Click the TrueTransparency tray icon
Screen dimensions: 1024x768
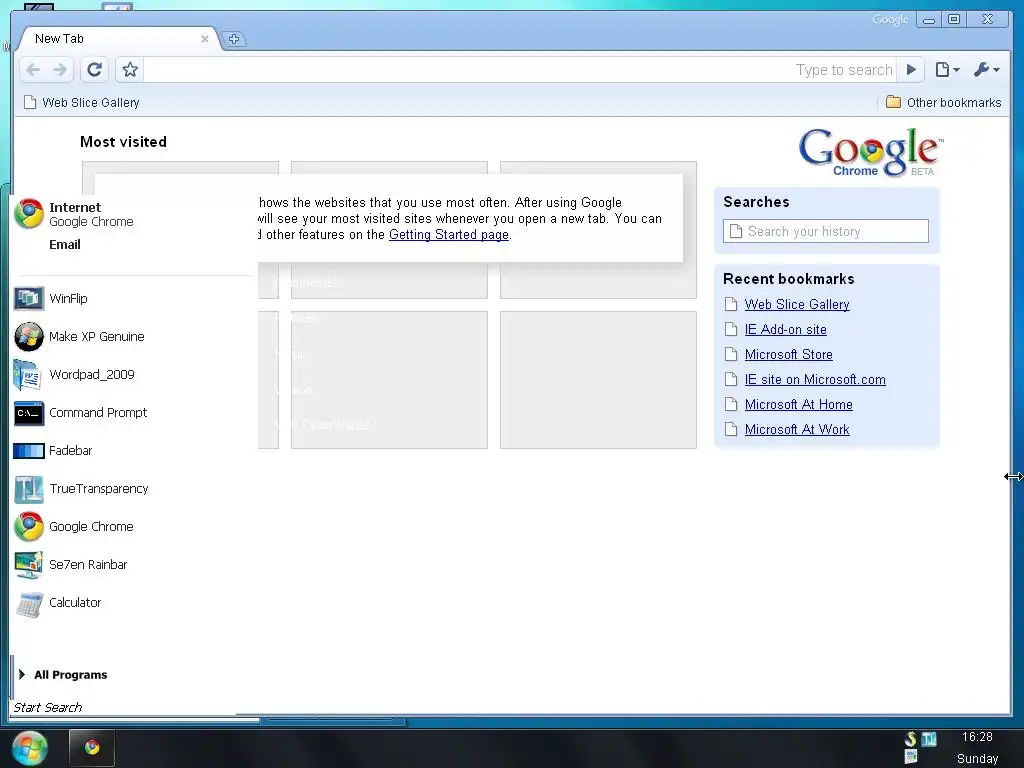pyautogui.click(x=929, y=739)
